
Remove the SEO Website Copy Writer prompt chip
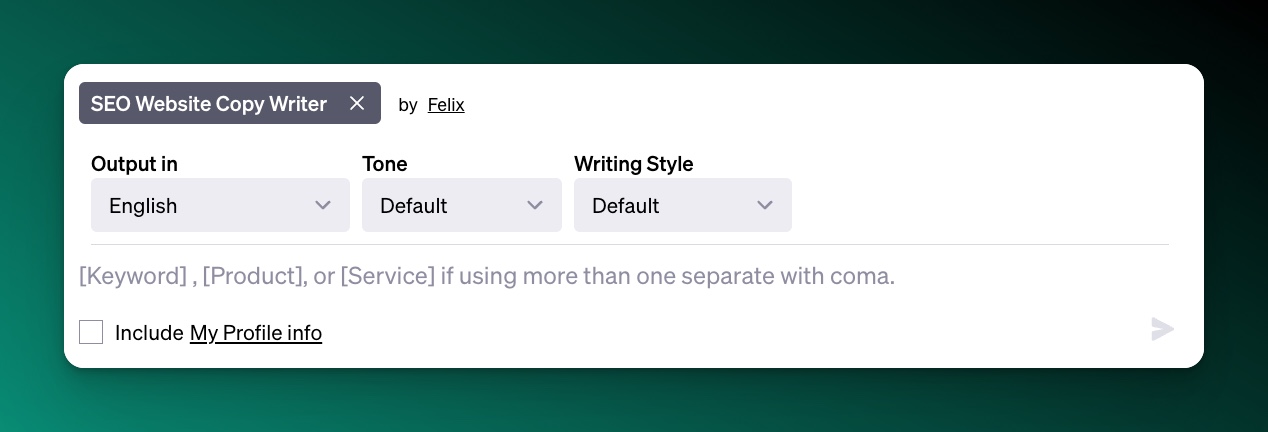(x=357, y=103)
